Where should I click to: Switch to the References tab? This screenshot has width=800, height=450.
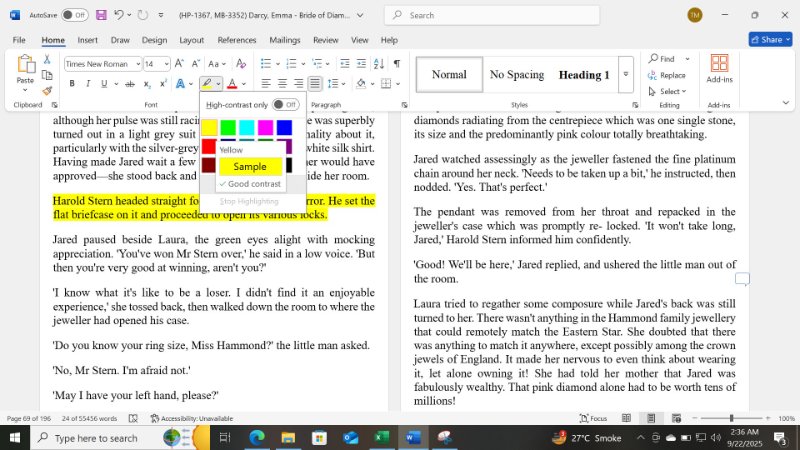[x=237, y=40]
